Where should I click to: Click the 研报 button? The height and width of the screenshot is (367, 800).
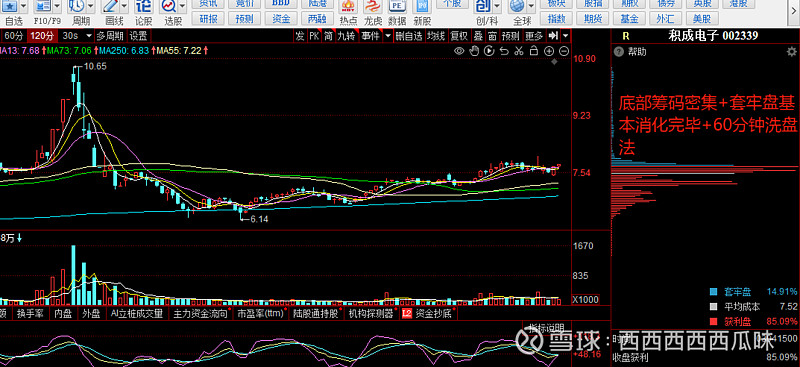pyautogui.click(x=208, y=19)
